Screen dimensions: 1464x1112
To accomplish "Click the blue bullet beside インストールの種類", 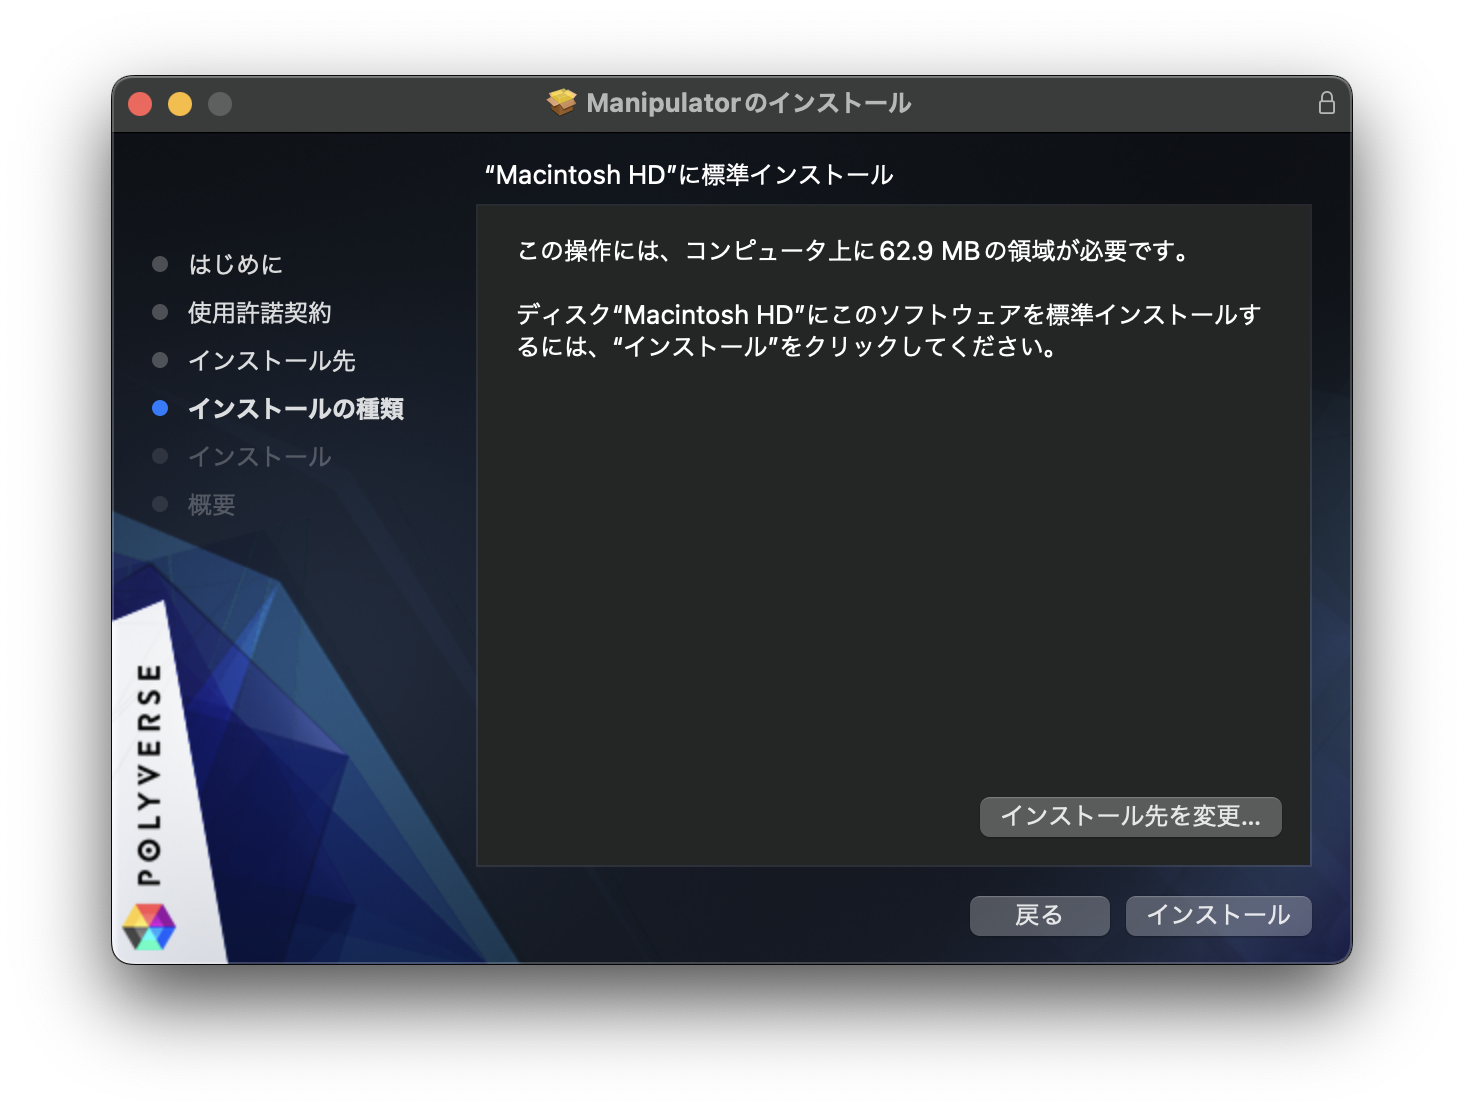I will click(160, 408).
